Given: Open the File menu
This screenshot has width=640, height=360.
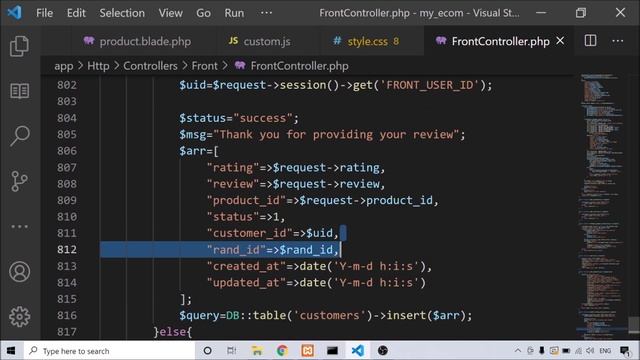Looking at the screenshot, I should point(44,13).
